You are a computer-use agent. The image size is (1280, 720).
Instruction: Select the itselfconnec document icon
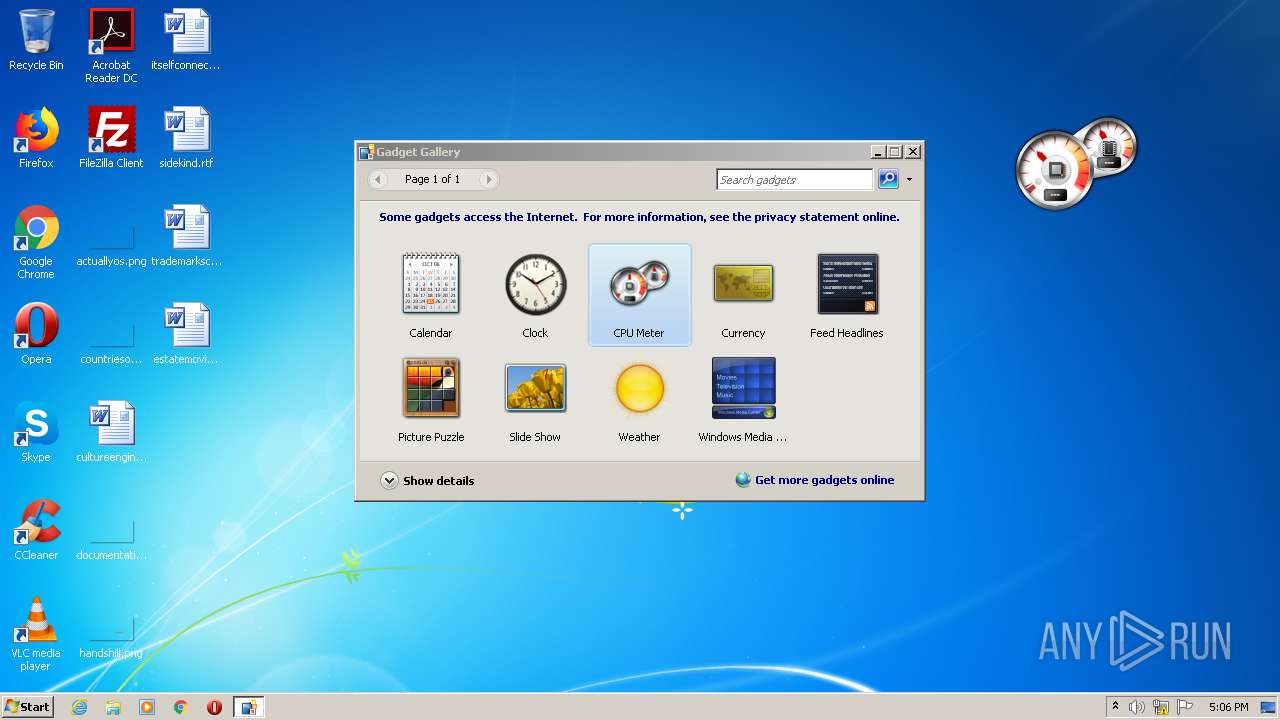[x=186, y=40]
